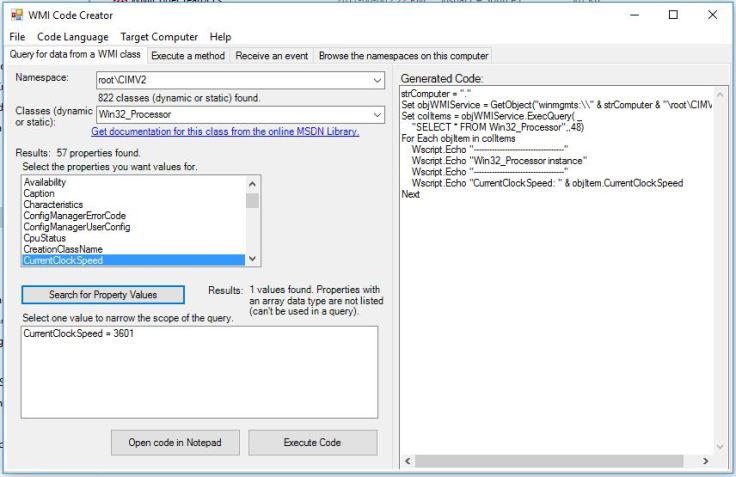Open the MSDN Library documentation link
Viewport: 736px width, 477px height.
[225, 132]
